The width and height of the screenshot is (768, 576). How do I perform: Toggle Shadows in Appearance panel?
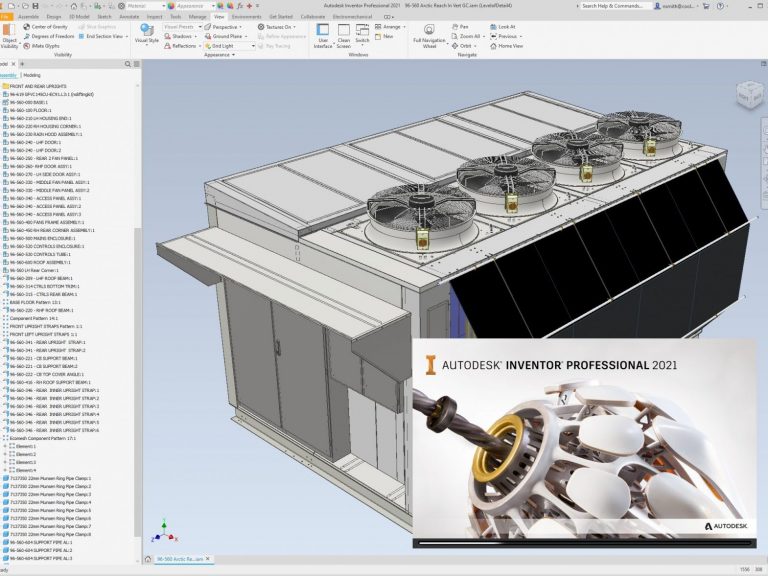(x=180, y=36)
